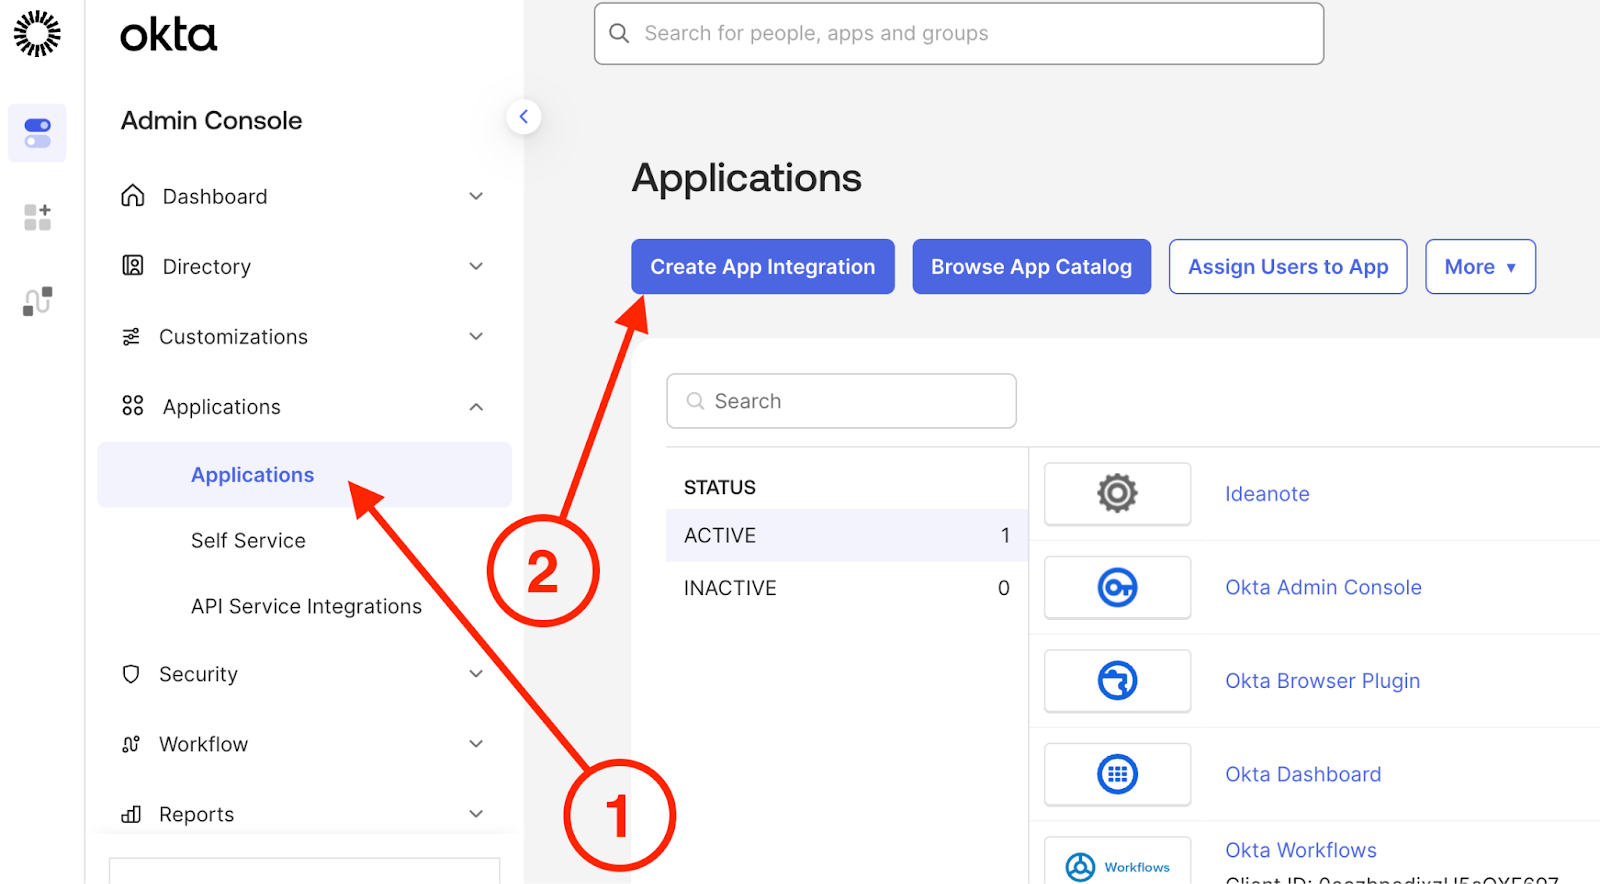Collapse the Applications menu chevron

(x=476, y=407)
